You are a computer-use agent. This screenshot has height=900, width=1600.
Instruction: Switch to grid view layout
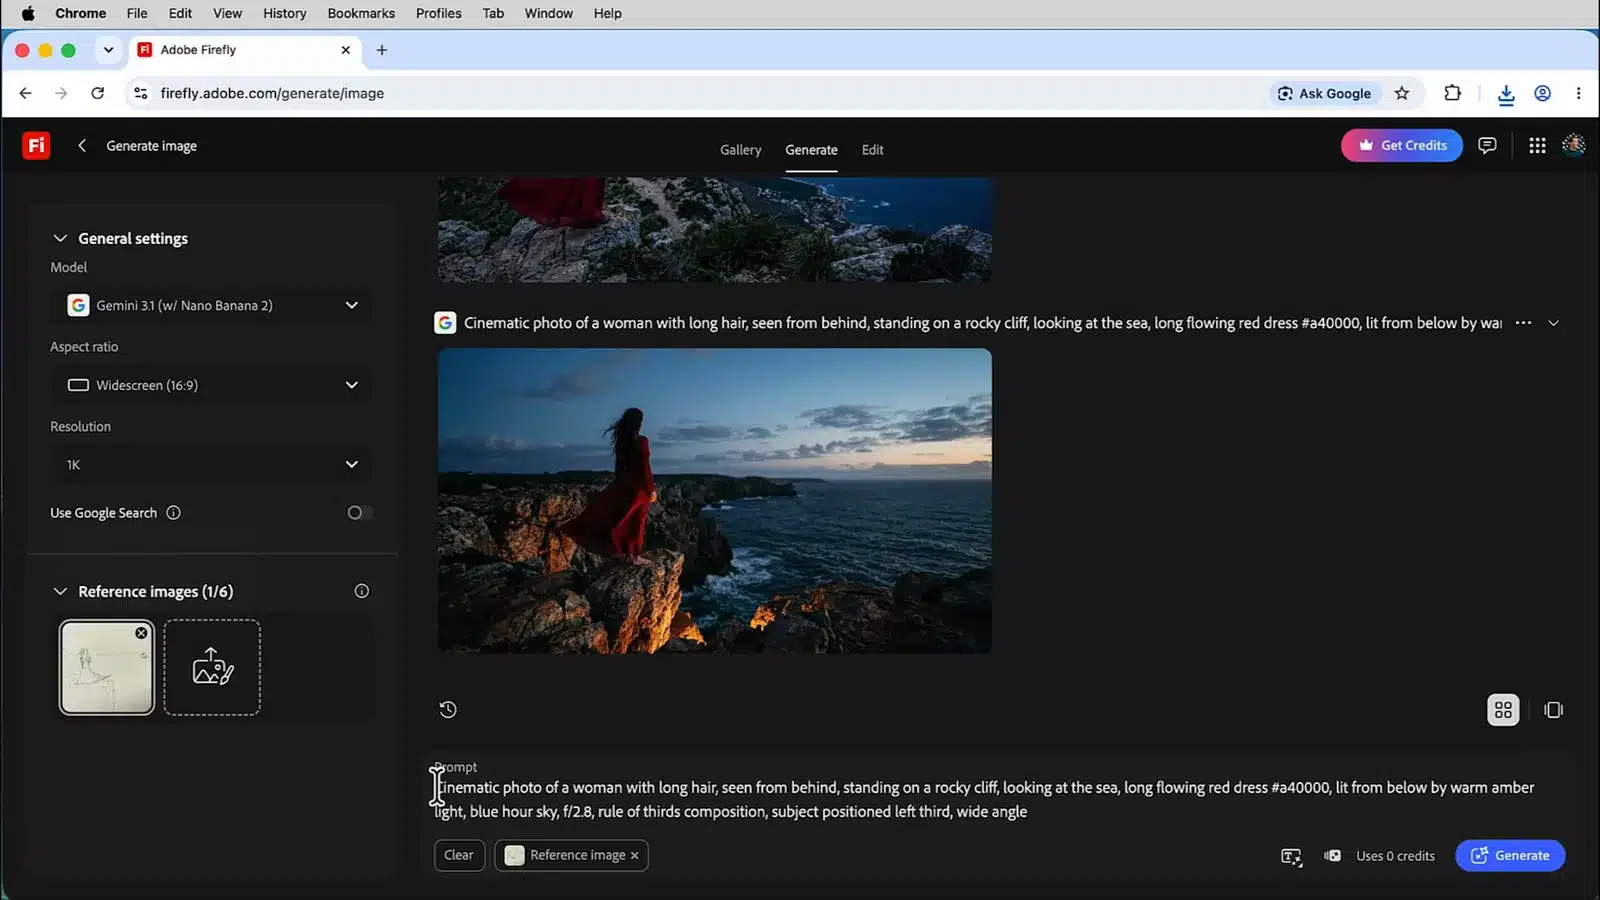coord(1503,710)
